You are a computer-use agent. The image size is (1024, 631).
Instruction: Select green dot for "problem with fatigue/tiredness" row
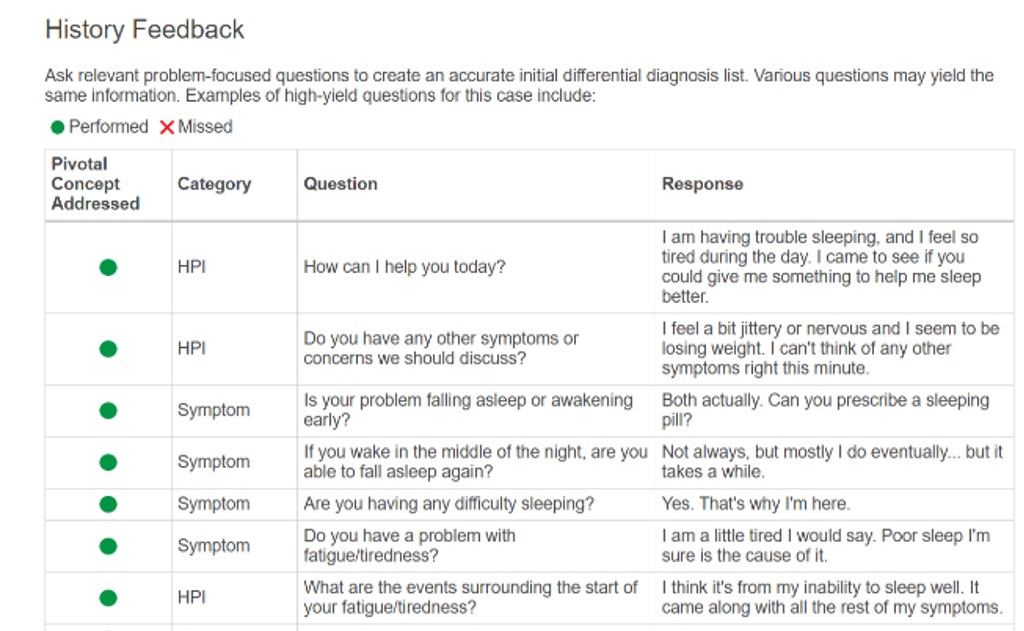pos(108,546)
